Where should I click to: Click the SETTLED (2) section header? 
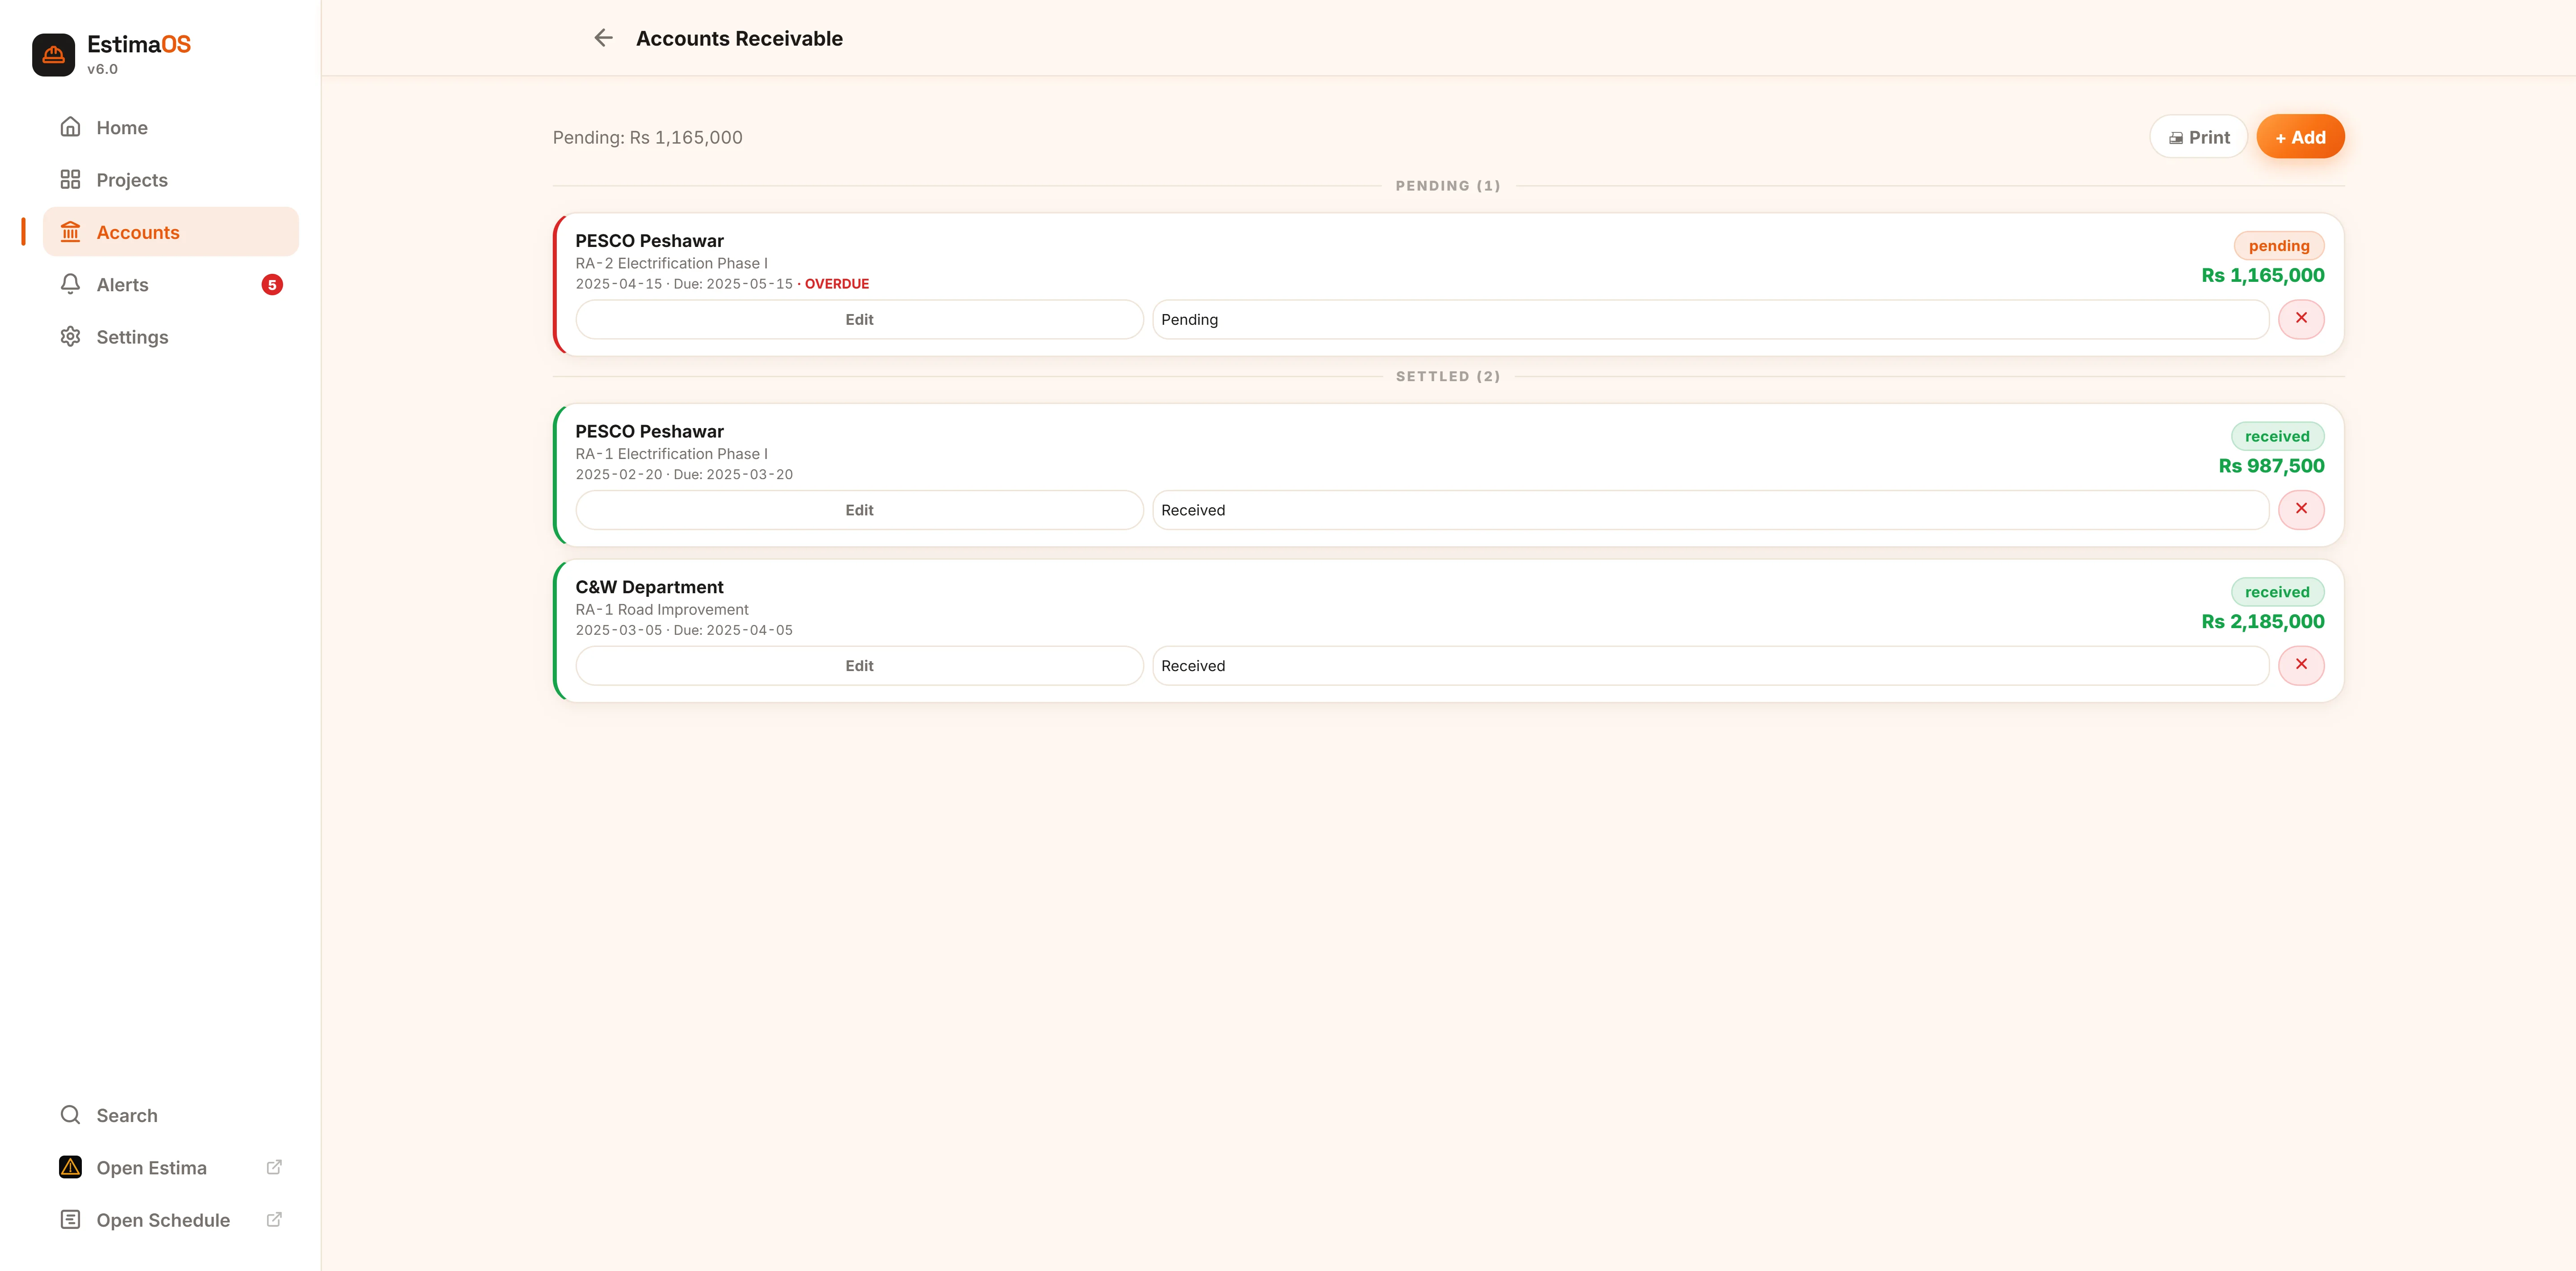(x=1448, y=377)
